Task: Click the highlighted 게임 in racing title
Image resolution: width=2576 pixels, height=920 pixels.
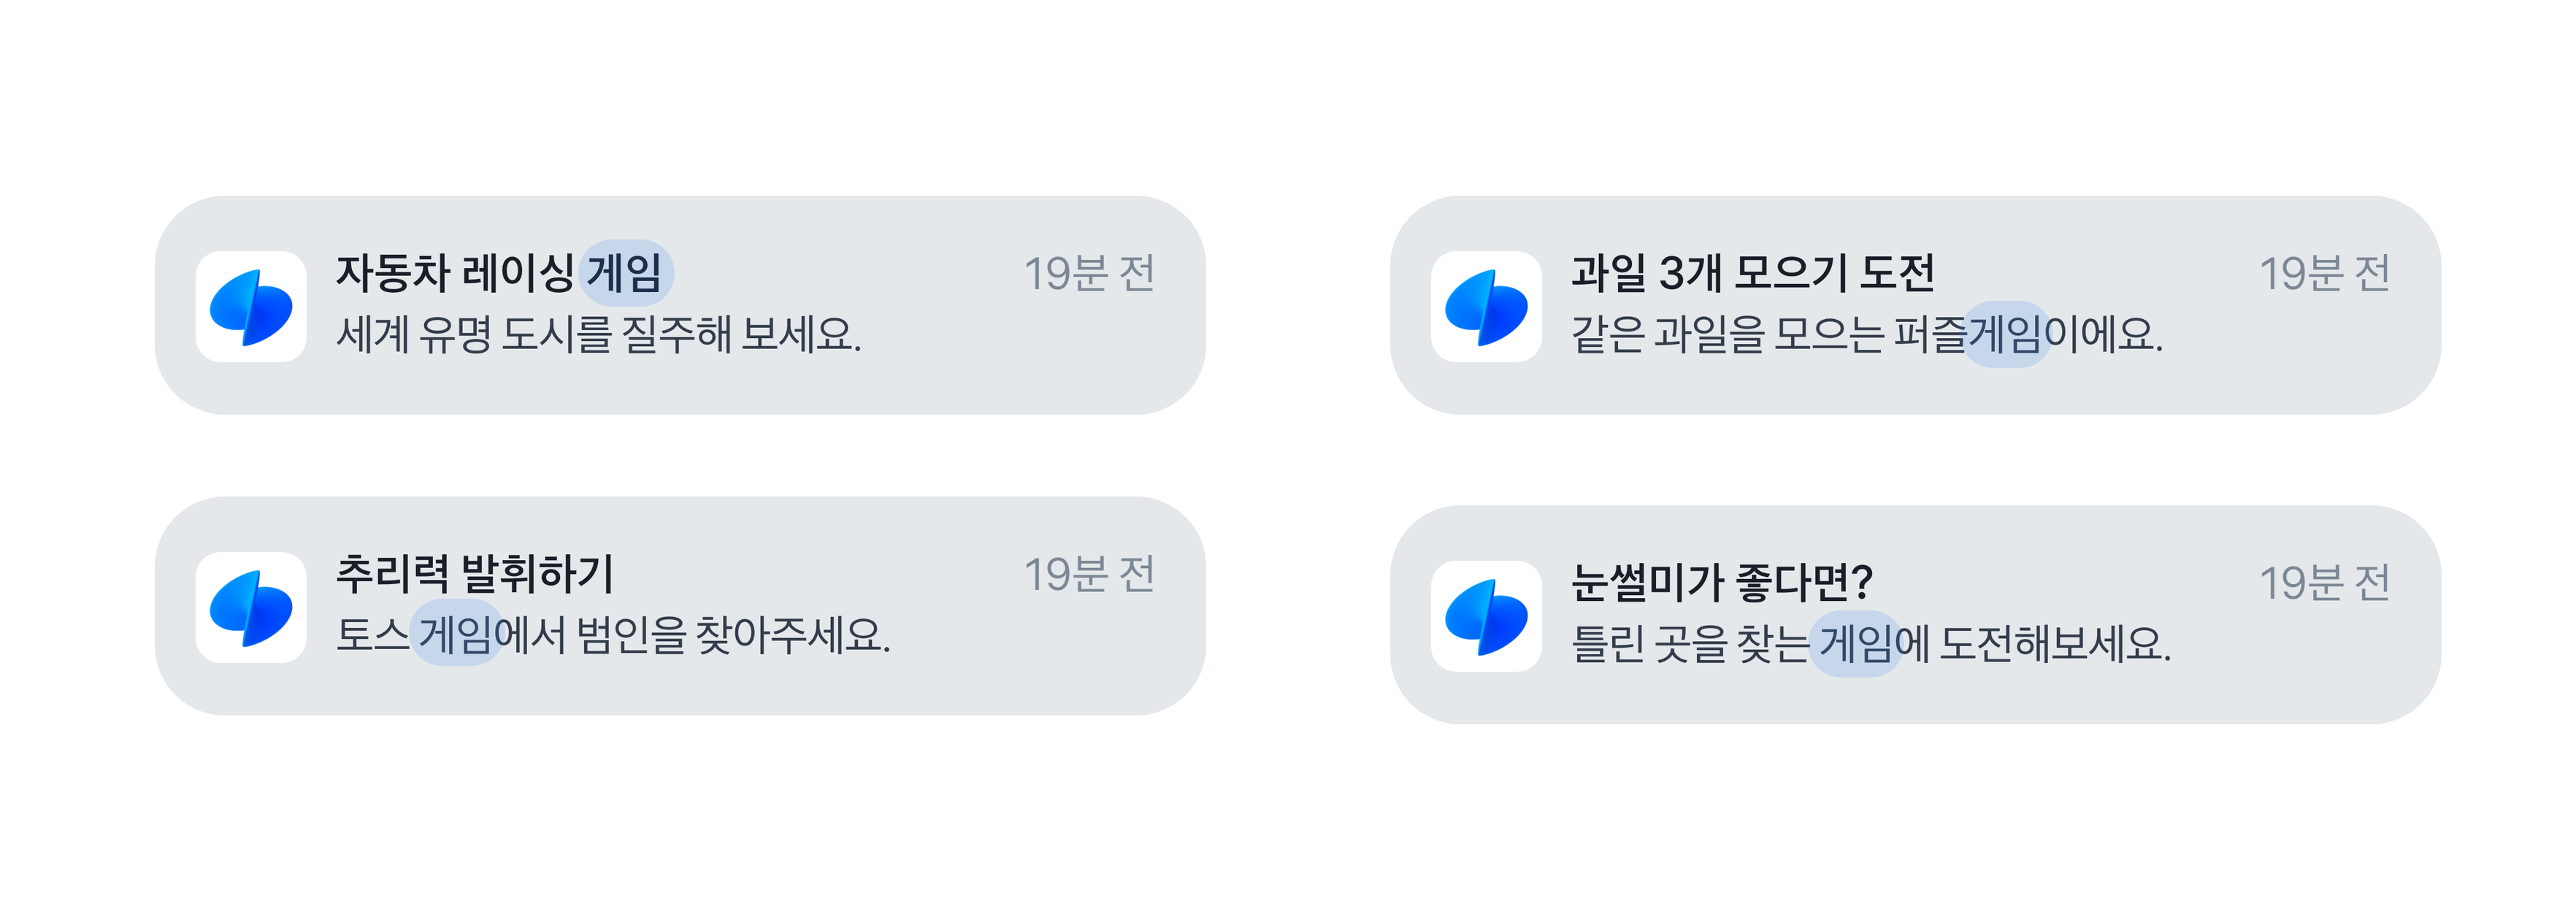Action: coord(626,273)
